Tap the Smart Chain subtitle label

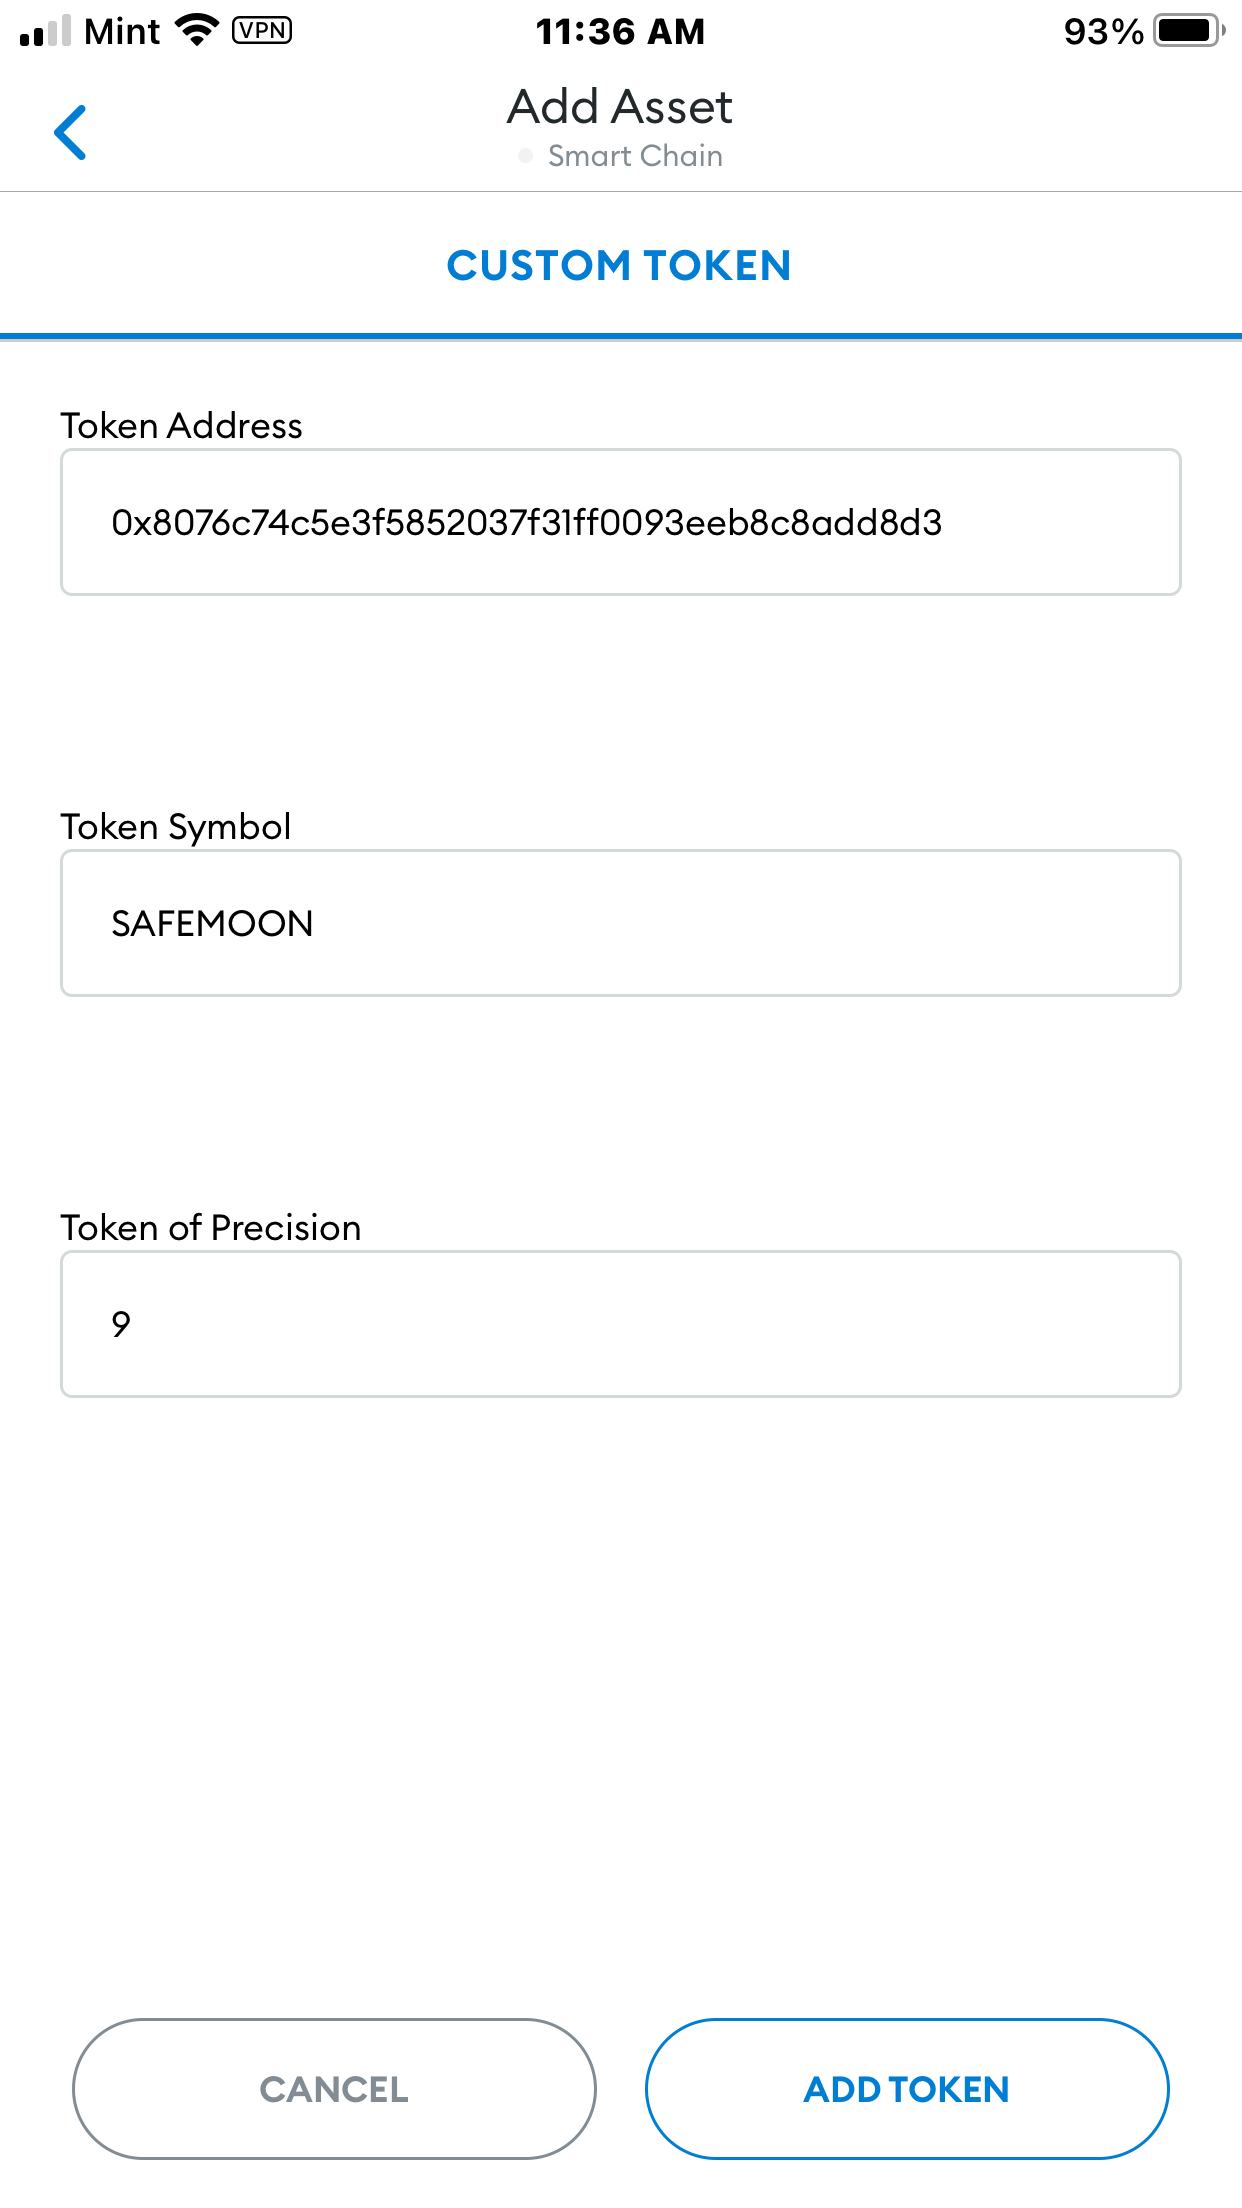click(635, 155)
